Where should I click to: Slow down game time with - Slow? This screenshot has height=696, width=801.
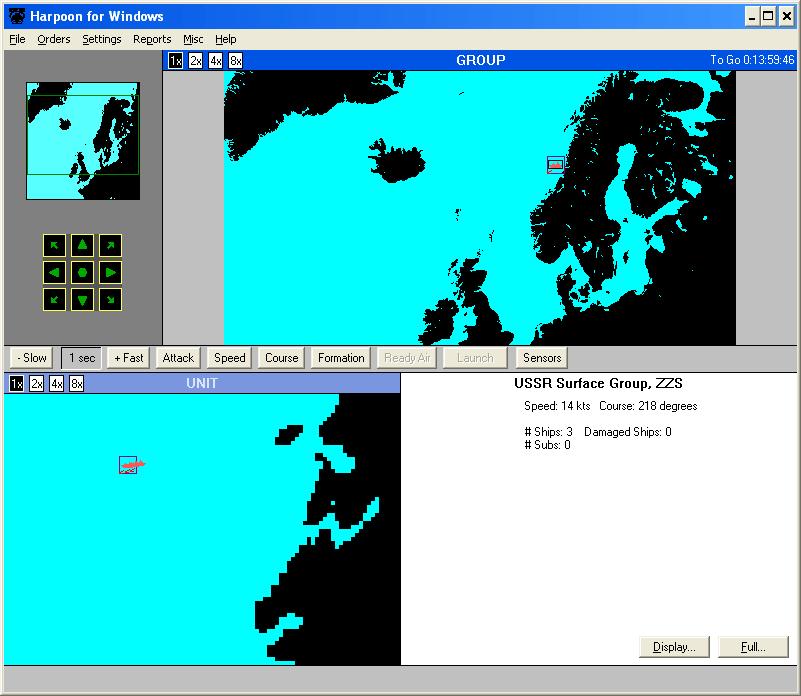click(x=32, y=358)
